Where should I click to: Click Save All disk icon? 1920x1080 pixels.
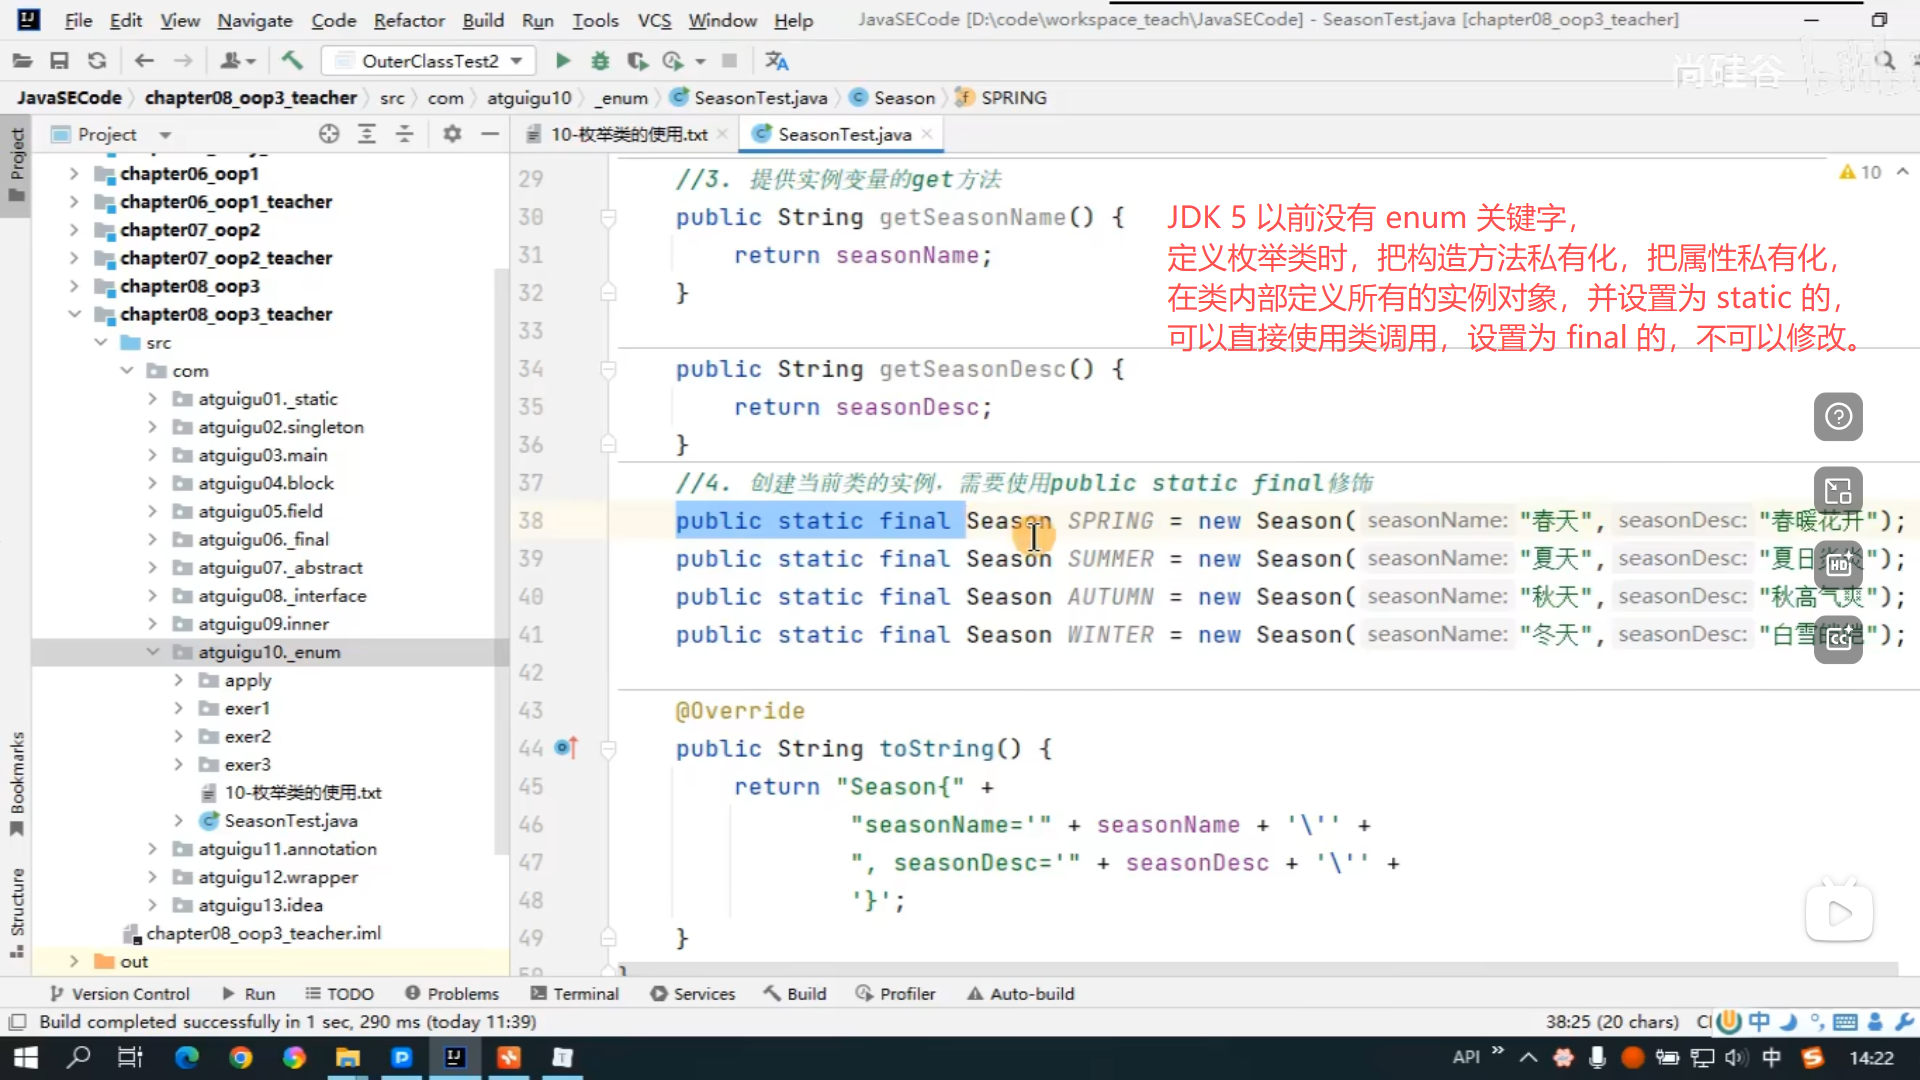click(x=59, y=61)
